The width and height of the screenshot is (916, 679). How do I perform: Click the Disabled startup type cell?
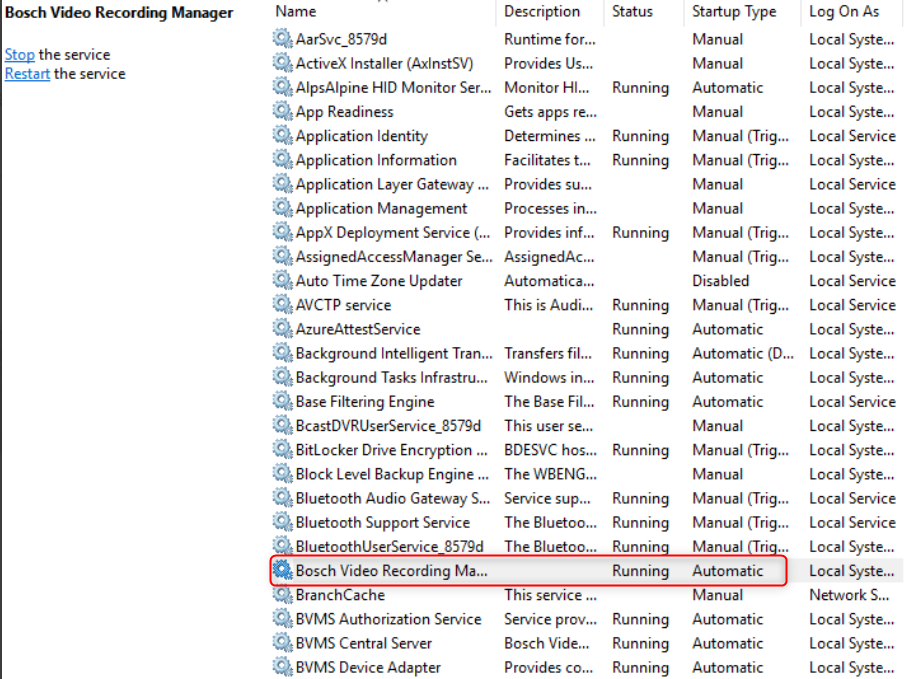[720, 280]
